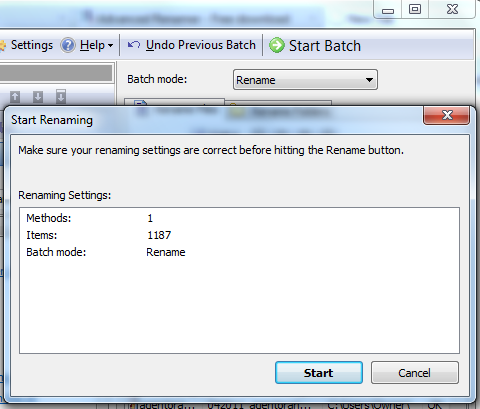Image resolution: width=480 pixels, height=409 pixels.
Task: Select the Items 1187 row in settings list
Action: [x=239, y=235]
